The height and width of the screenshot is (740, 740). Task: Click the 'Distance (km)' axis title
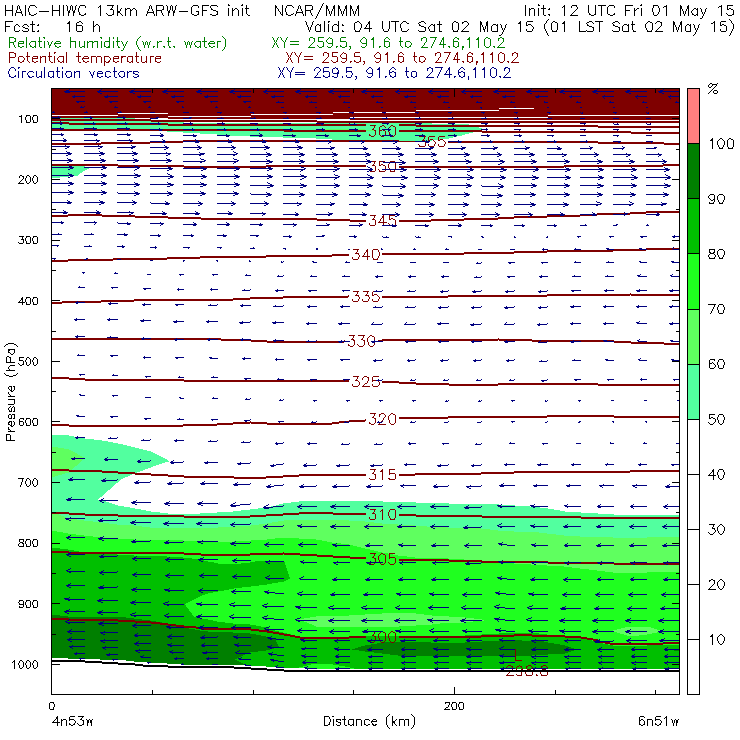(369, 721)
